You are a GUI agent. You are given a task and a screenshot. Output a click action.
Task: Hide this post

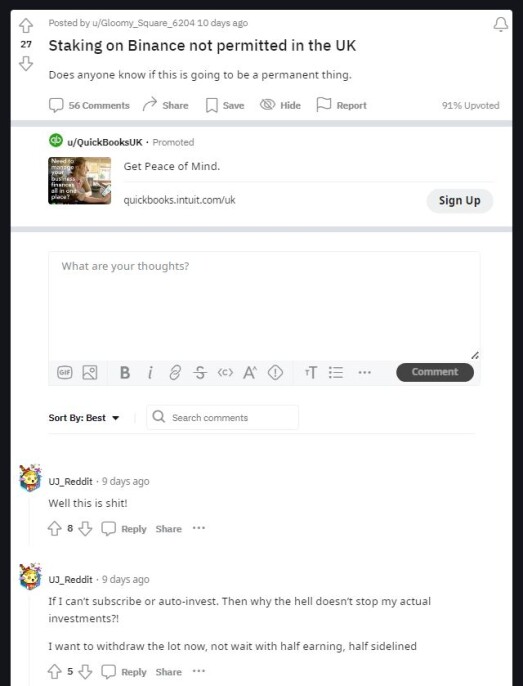pos(281,105)
